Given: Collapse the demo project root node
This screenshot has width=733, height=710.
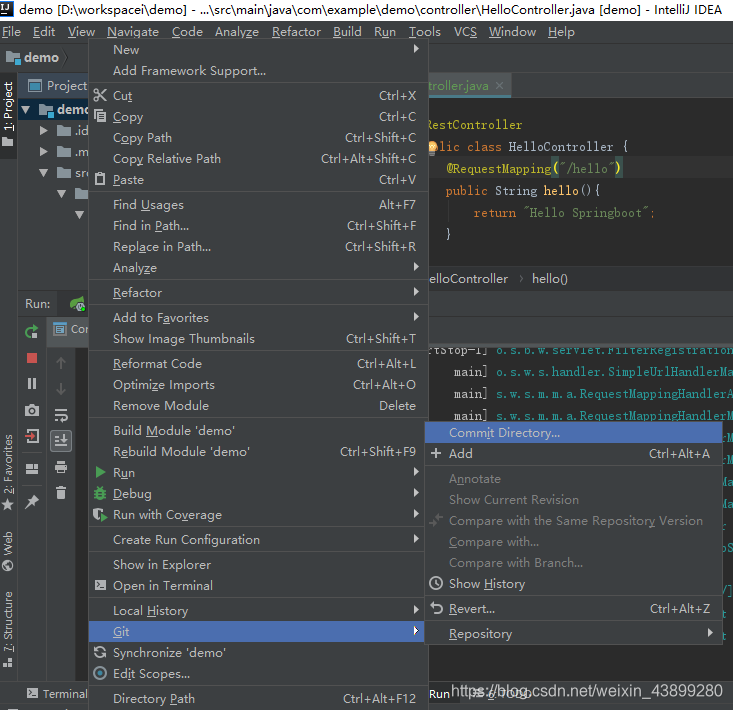Looking at the screenshot, I should pyautogui.click(x=26, y=110).
